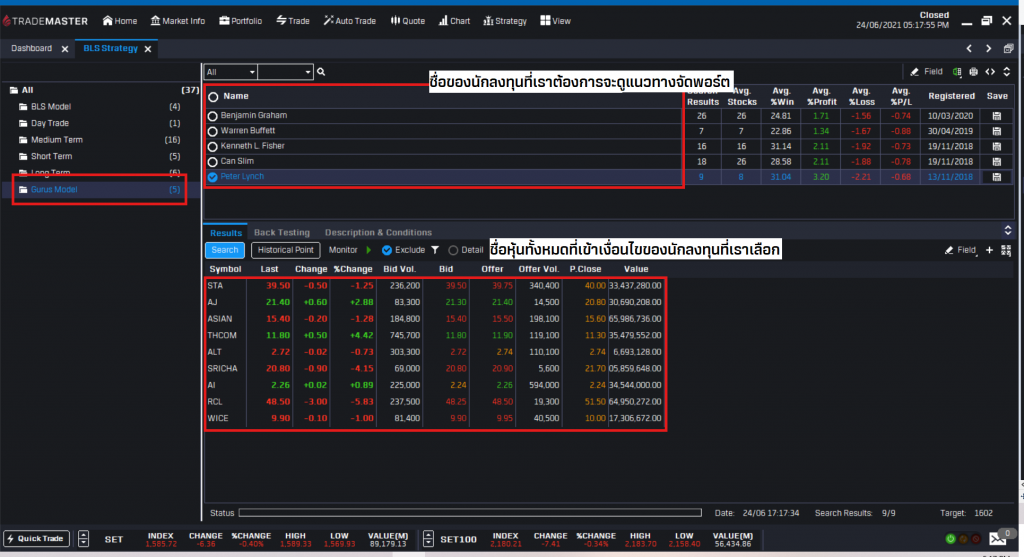Select the Warren Buffett radio button
Screen dimensions: 1024x557
tap(212, 131)
